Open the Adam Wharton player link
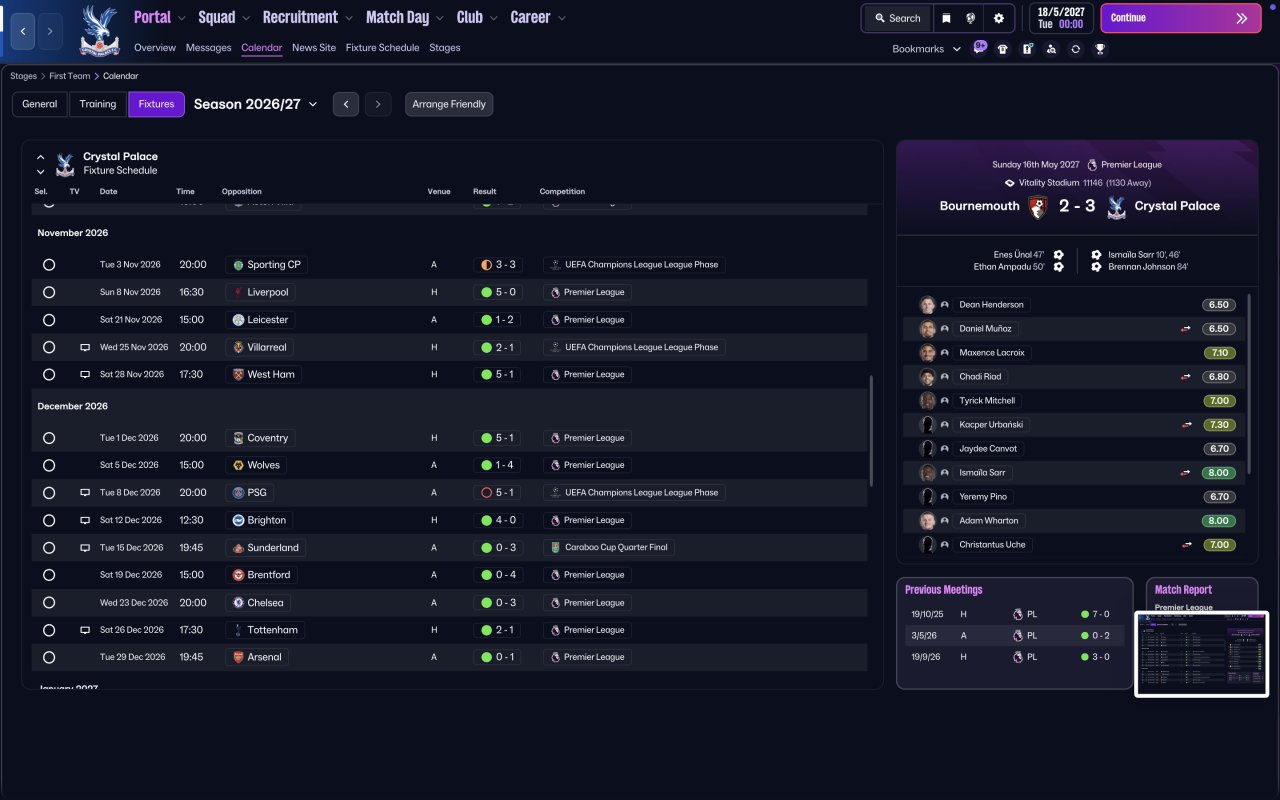1280x800 pixels. (988, 521)
